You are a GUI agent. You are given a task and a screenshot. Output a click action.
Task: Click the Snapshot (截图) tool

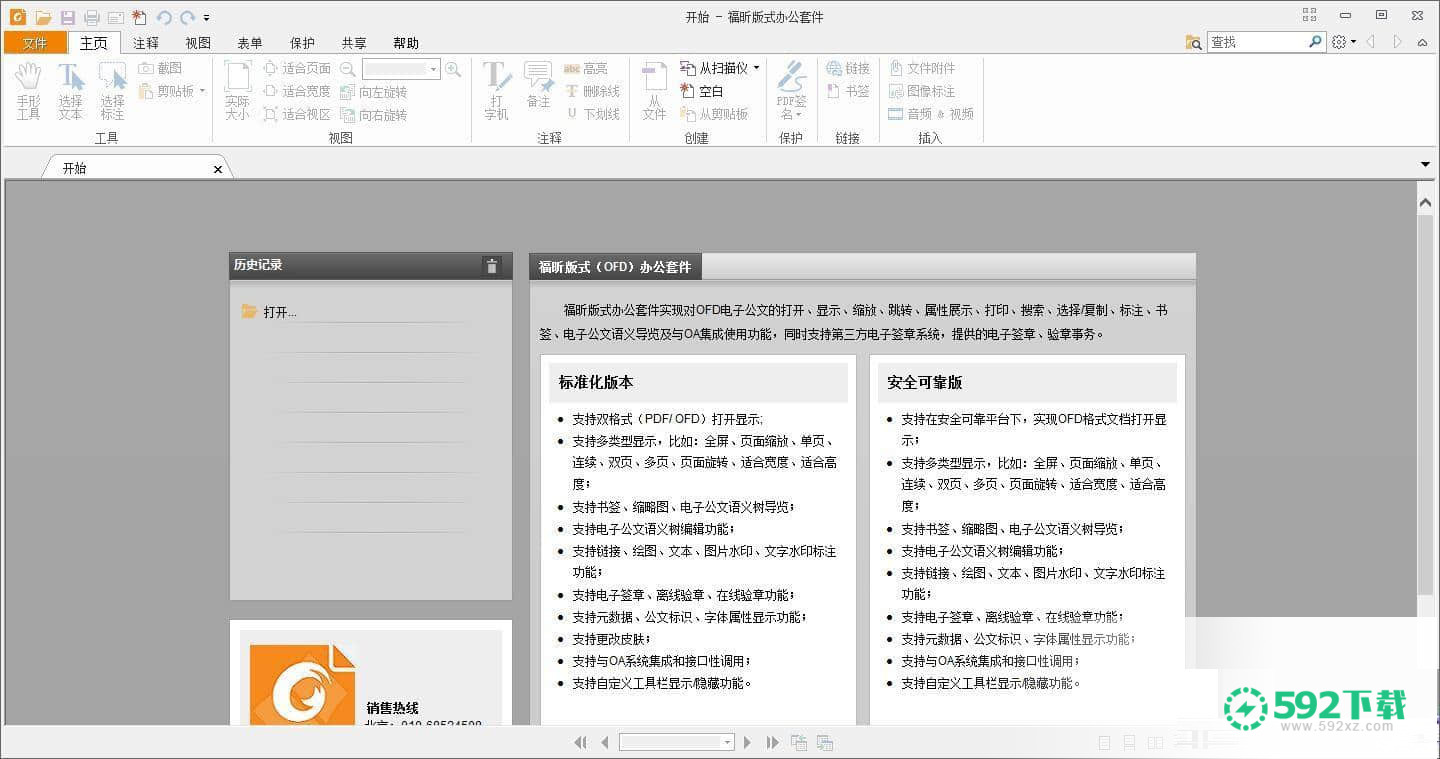161,68
